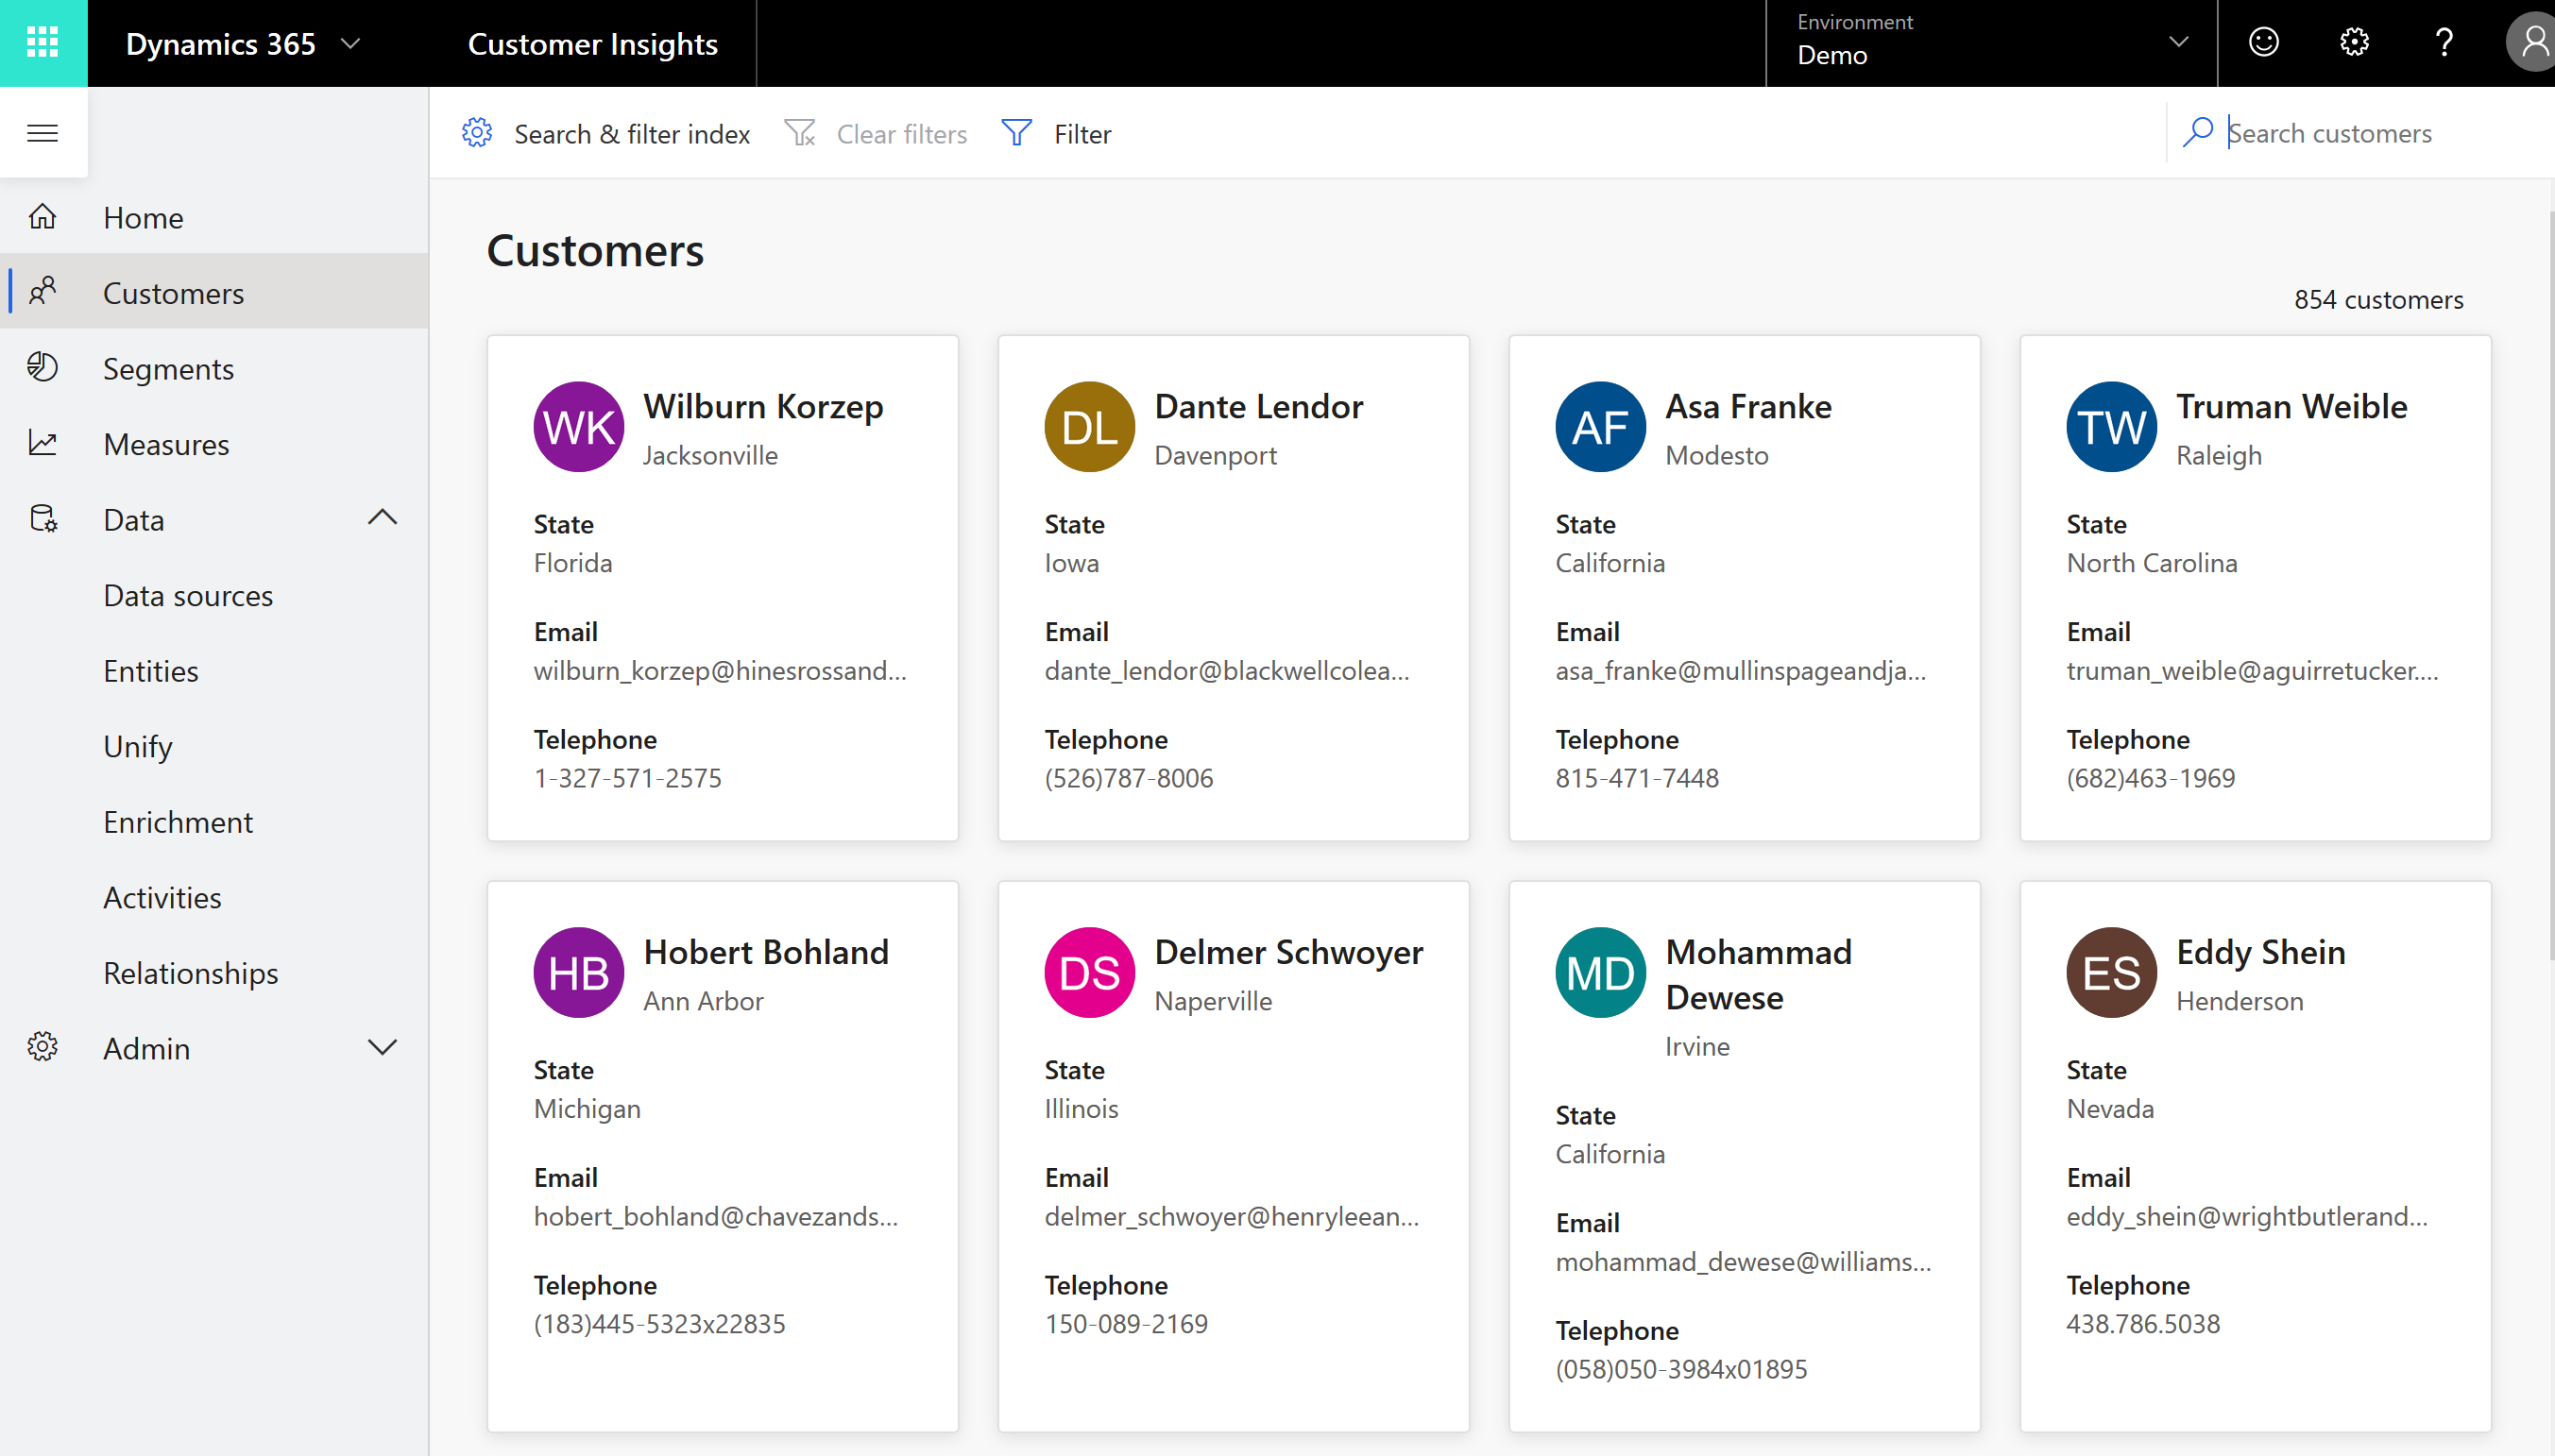Click email wilburn_korzep@hinesrossand...
Screen dimensions: 2555x1456
coord(720,670)
